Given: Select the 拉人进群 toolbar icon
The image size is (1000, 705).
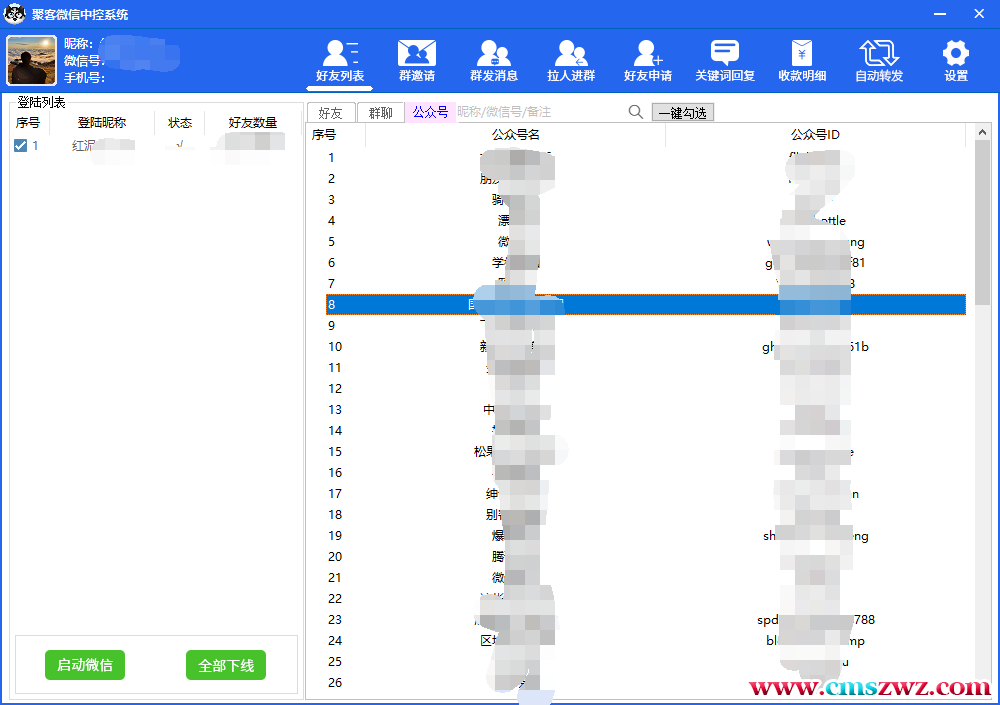Looking at the screenshot, I should (571, 54).
